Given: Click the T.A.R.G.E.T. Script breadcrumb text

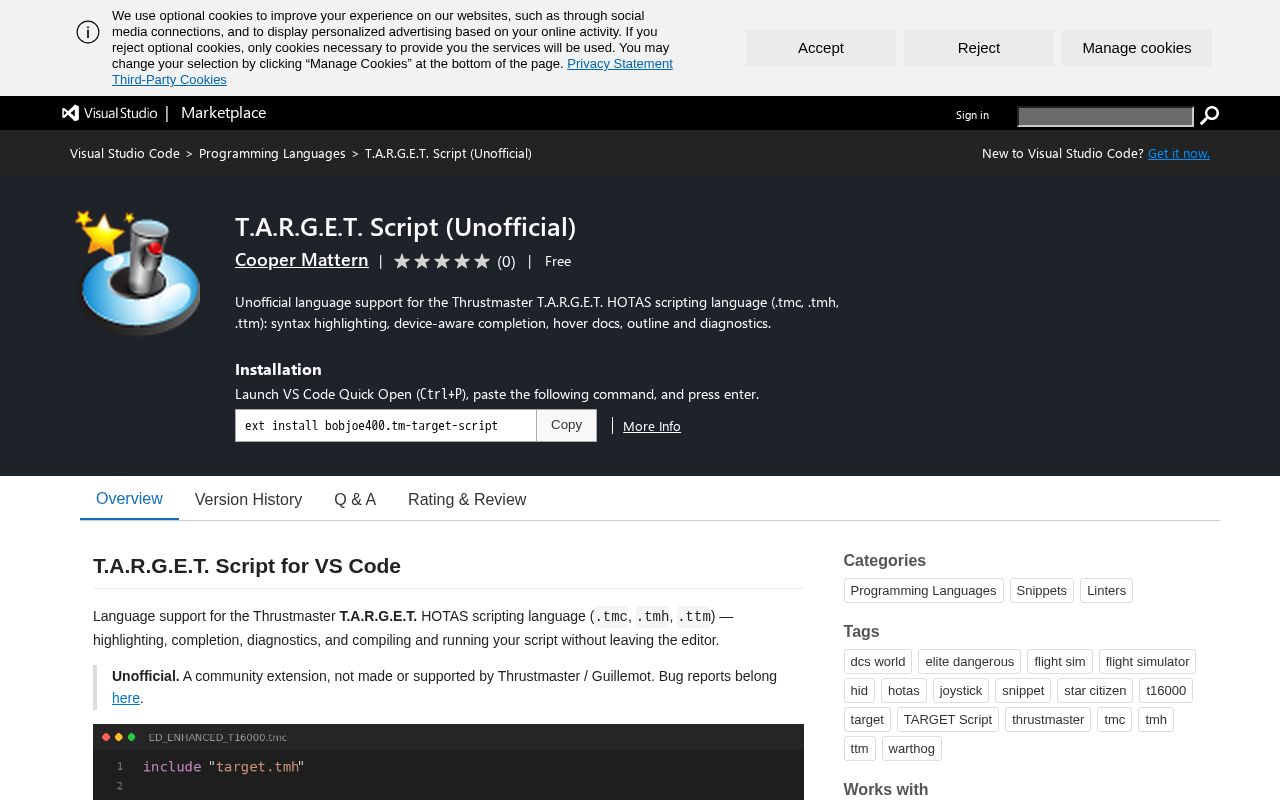Looking at the screenshot, I should [448, 153].
